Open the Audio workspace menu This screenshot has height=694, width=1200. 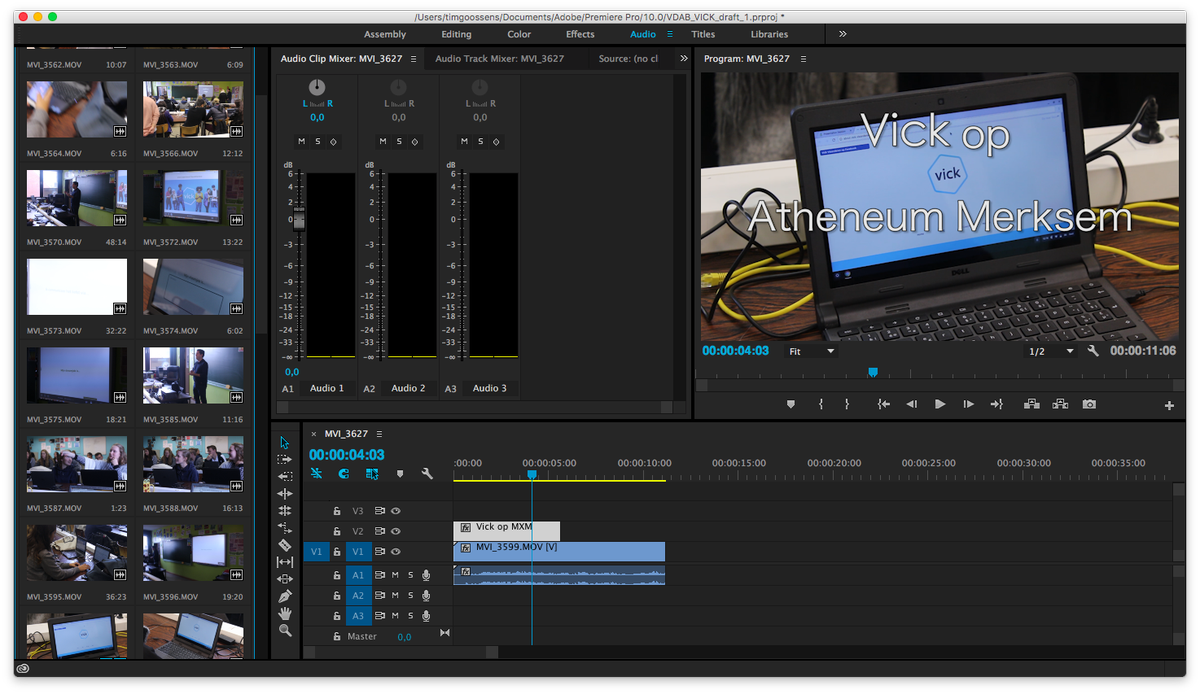click(x=670, y=34)
